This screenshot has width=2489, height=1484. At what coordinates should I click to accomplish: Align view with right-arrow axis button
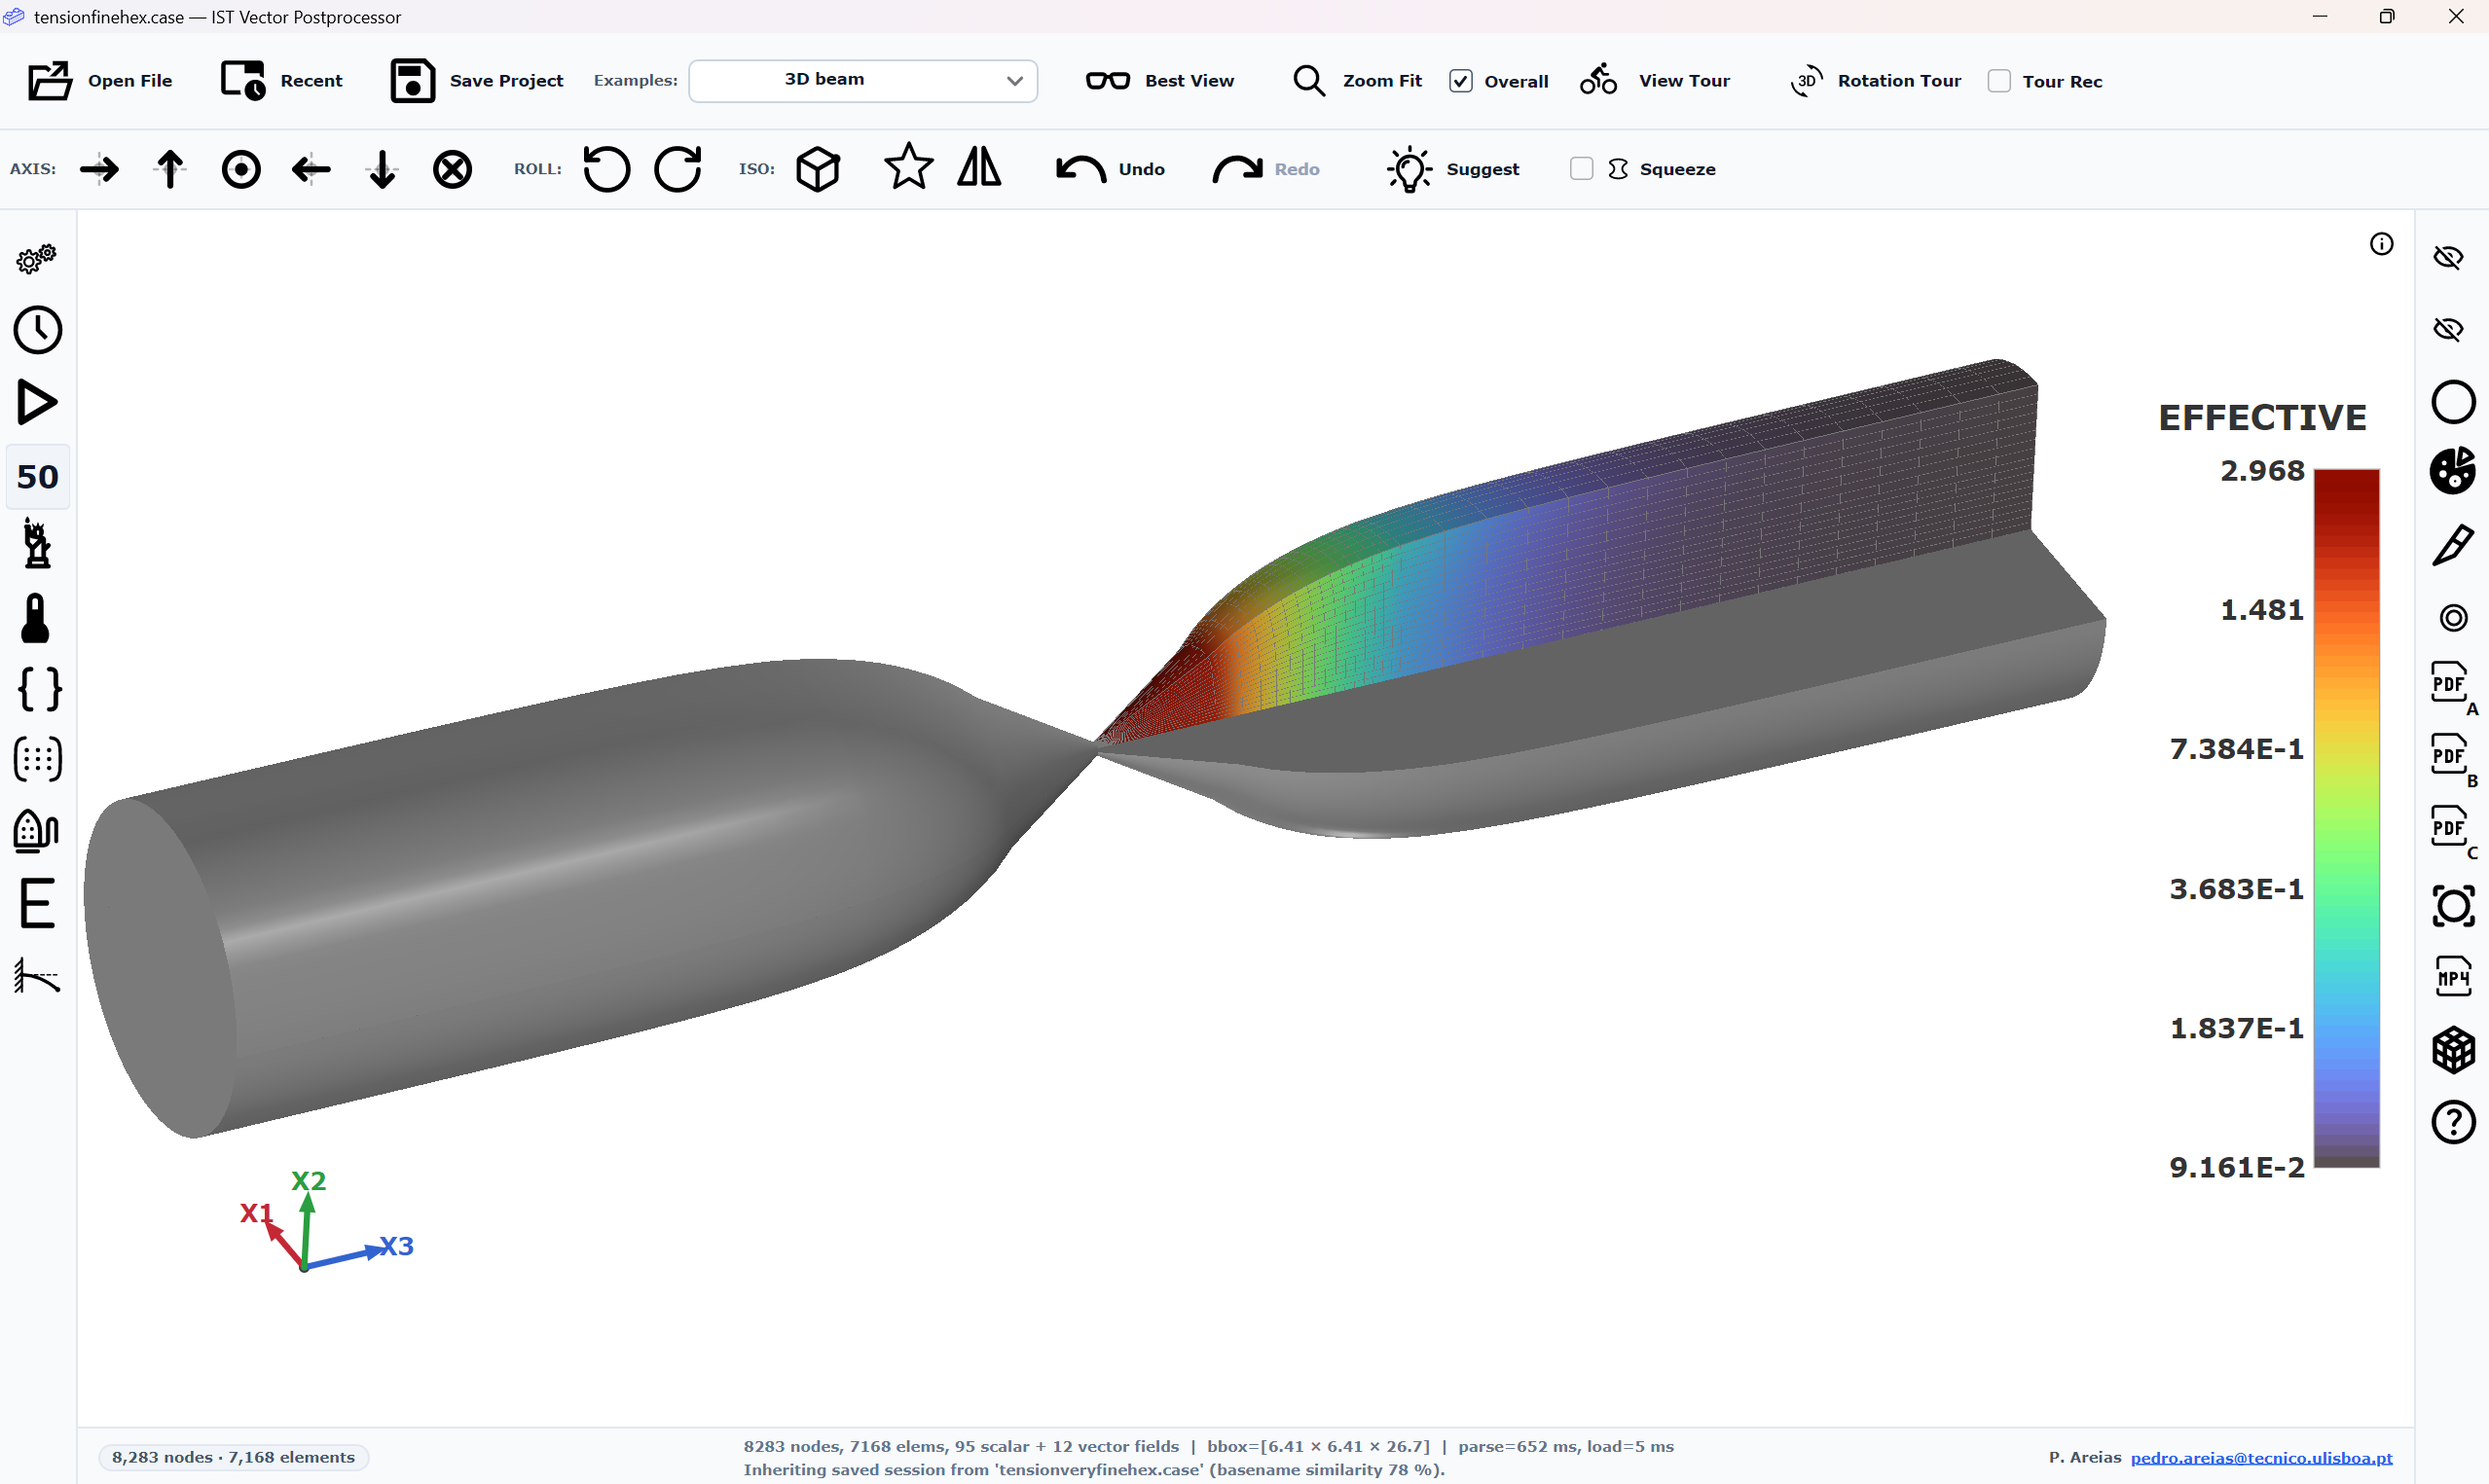pos(99,169)
